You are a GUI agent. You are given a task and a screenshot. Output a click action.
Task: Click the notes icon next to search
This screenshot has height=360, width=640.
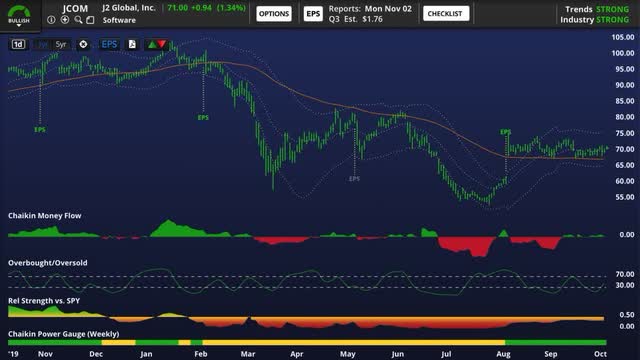[x=91, y=20]
